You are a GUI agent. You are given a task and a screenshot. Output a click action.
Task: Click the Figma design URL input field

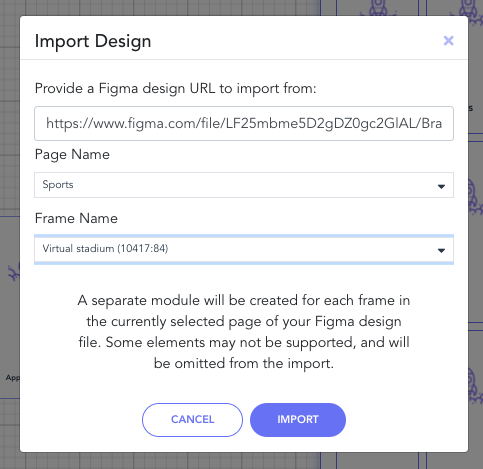[x=244, y=123]
